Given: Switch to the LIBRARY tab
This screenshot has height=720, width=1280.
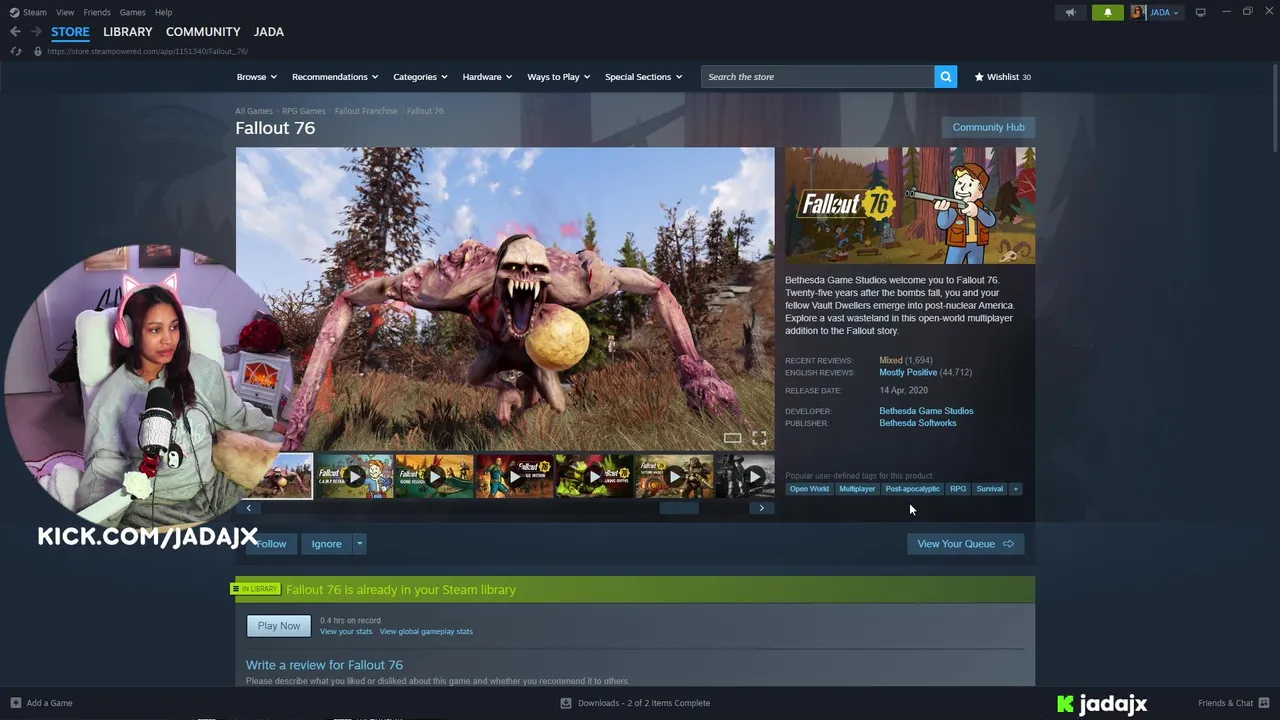Looking at the screenshot, I should point(128,32).
